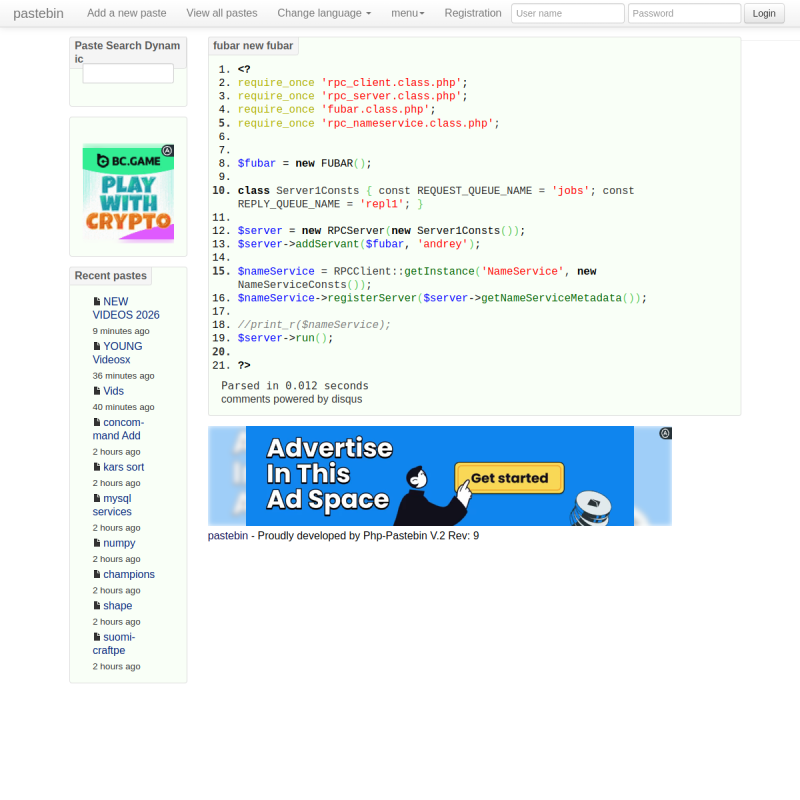This screenshot has width=800, height=800.
Task: Open the Registration page
Action: click(x=473, y=13)
